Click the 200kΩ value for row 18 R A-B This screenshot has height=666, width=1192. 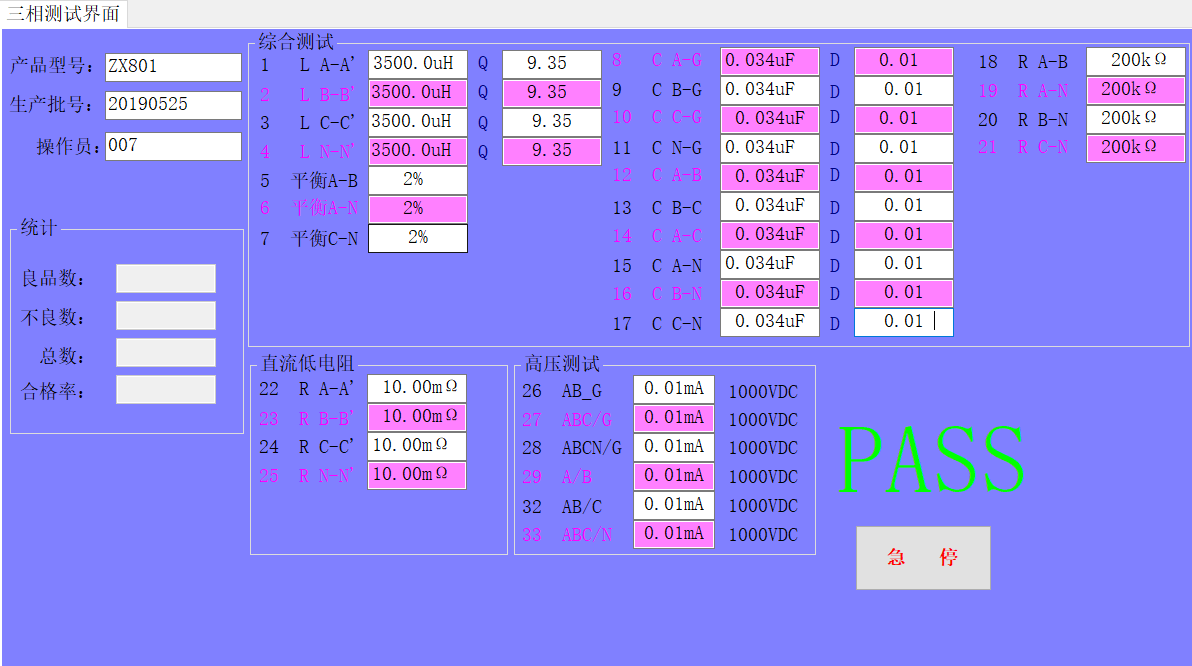pos(1135,60)
